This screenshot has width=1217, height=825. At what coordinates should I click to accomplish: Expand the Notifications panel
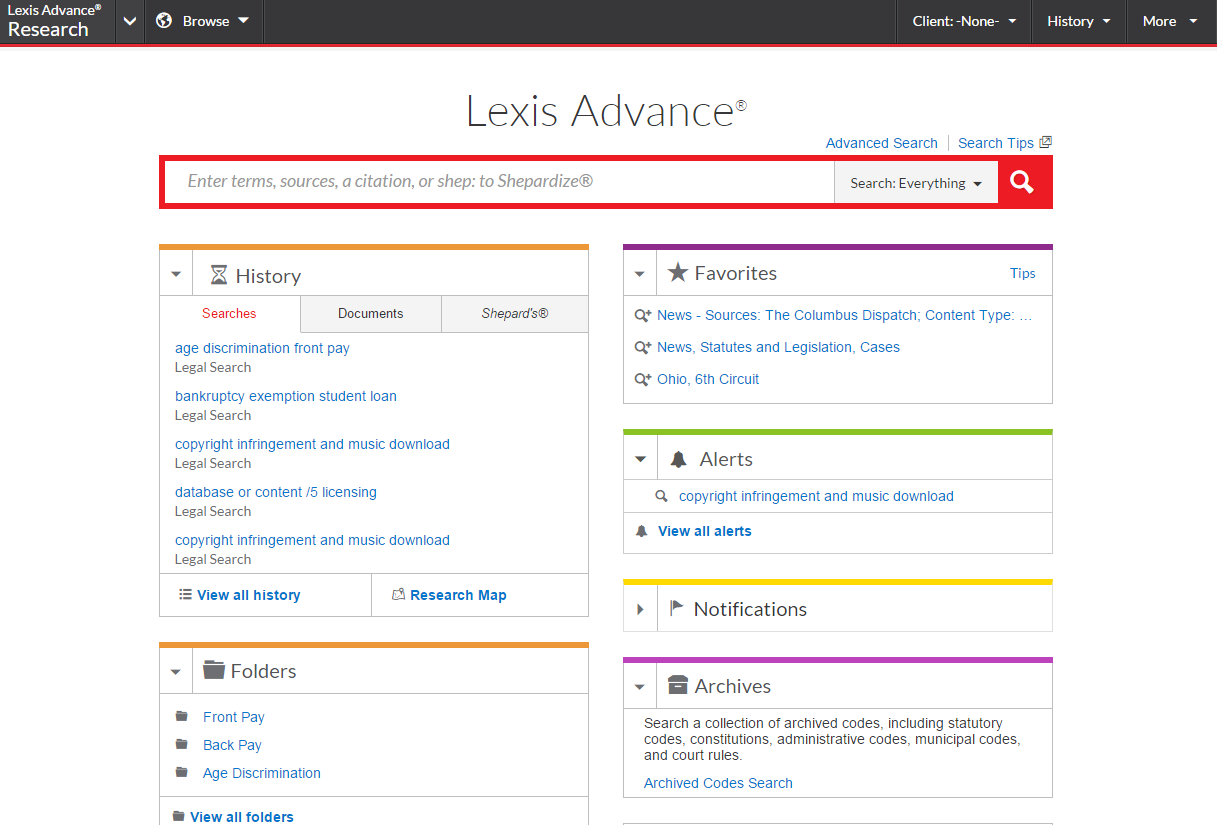[x=640, y=609]
